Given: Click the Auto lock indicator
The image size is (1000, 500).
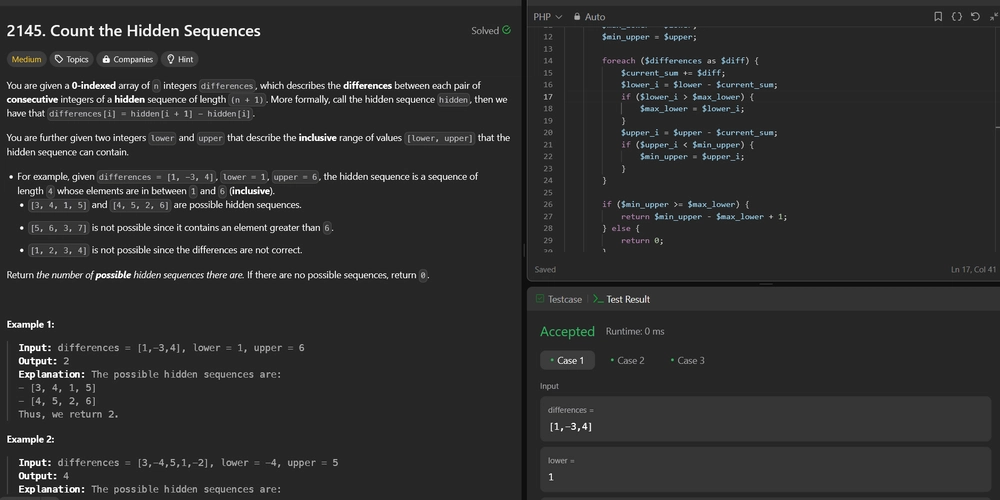Looking at the screenshot, I should [589, 17].
